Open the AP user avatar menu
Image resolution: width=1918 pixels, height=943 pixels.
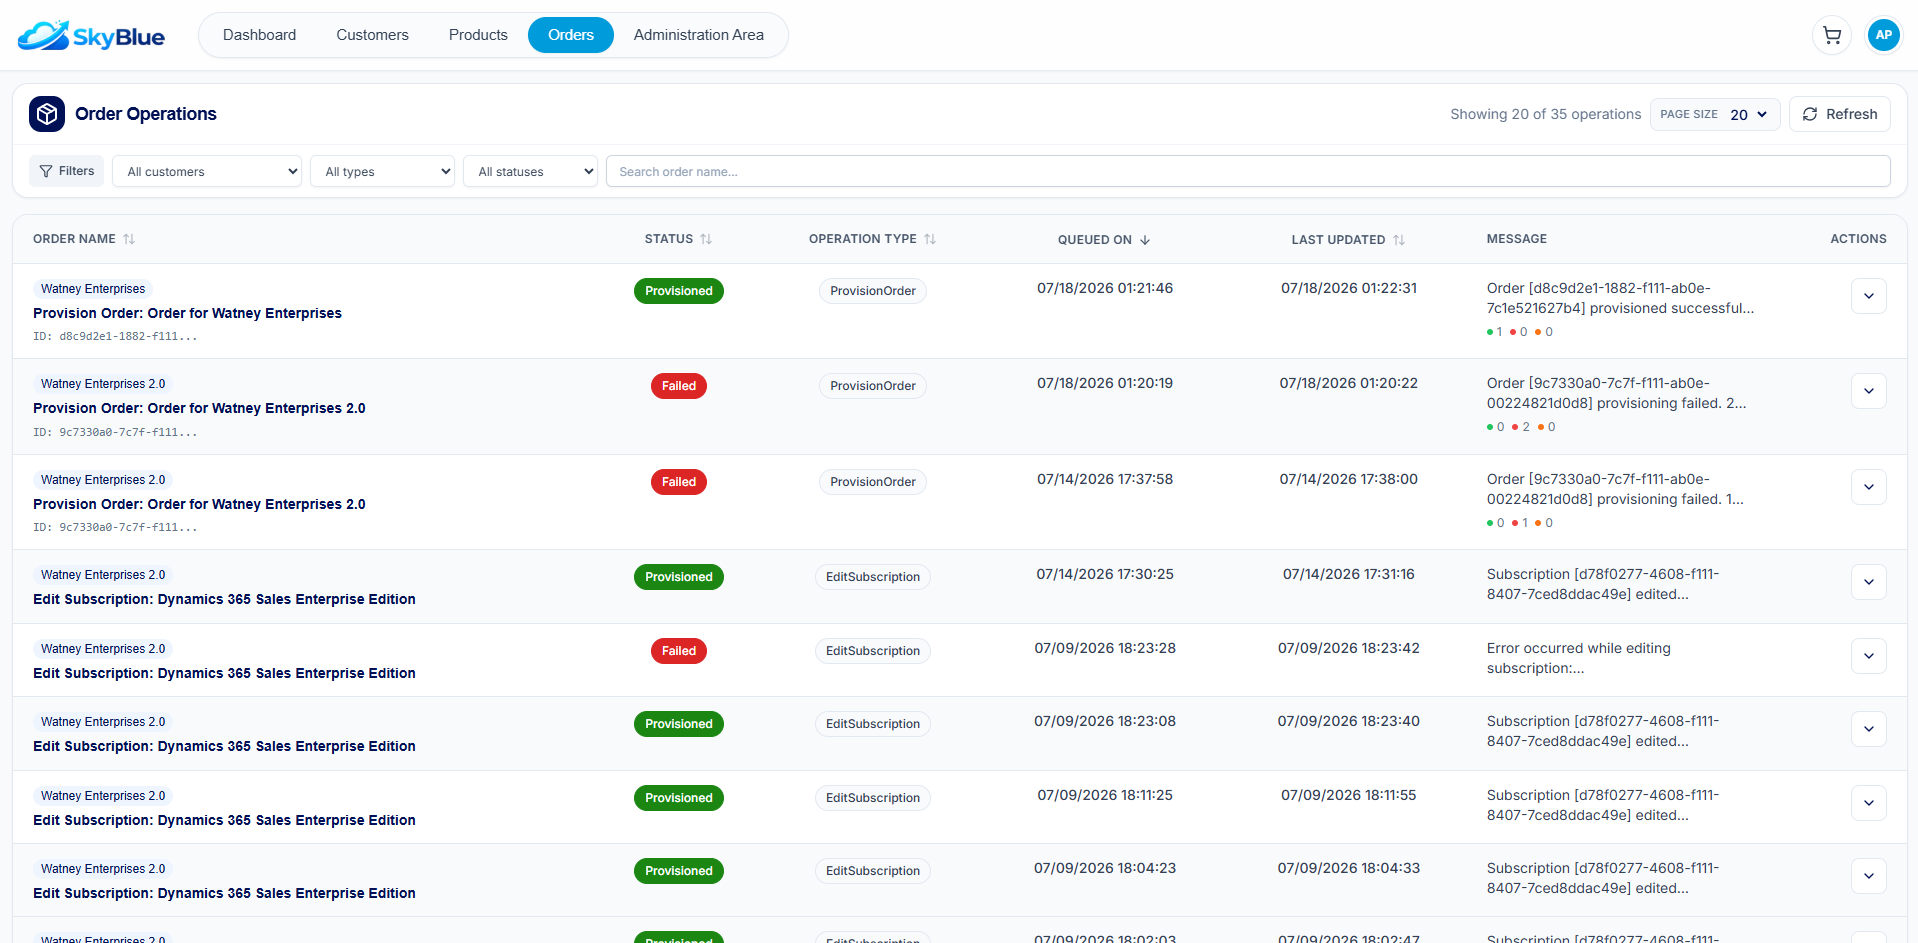[x=1883, y=35]
